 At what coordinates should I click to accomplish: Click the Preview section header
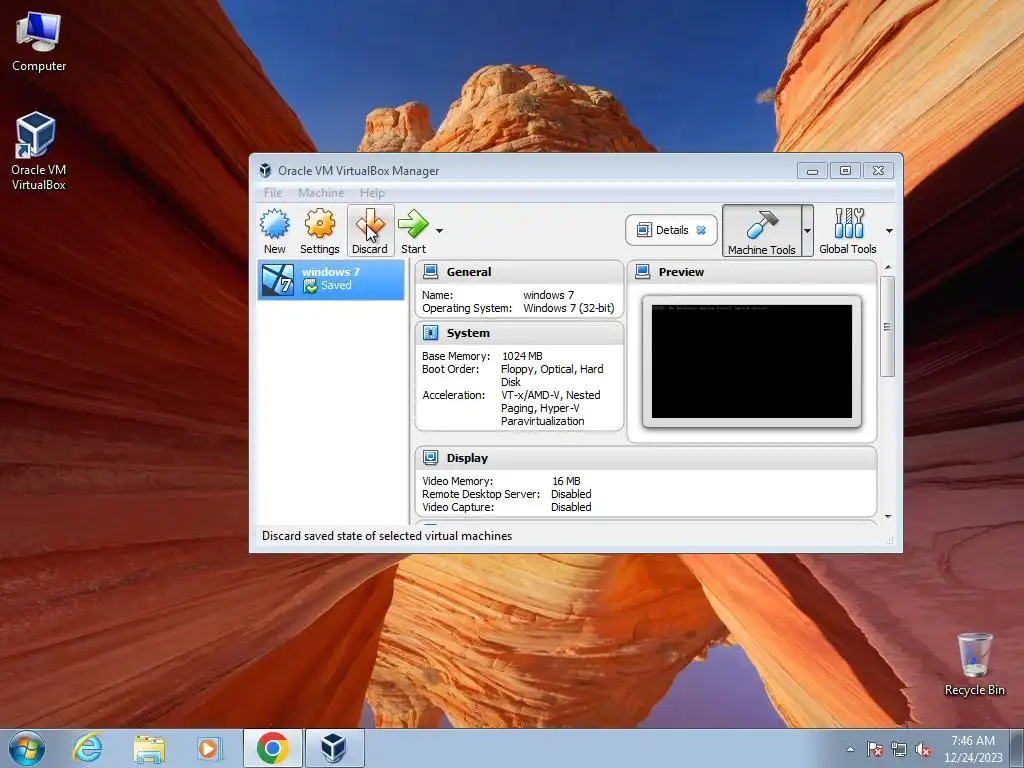tap(752, 272)
